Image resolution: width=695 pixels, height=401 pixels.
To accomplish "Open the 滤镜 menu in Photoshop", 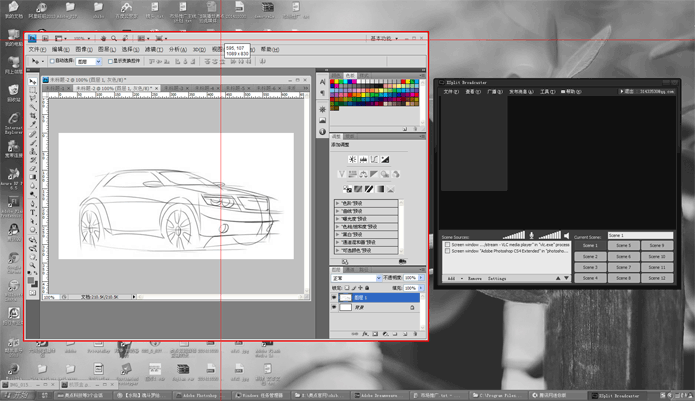I will (153, 50).
